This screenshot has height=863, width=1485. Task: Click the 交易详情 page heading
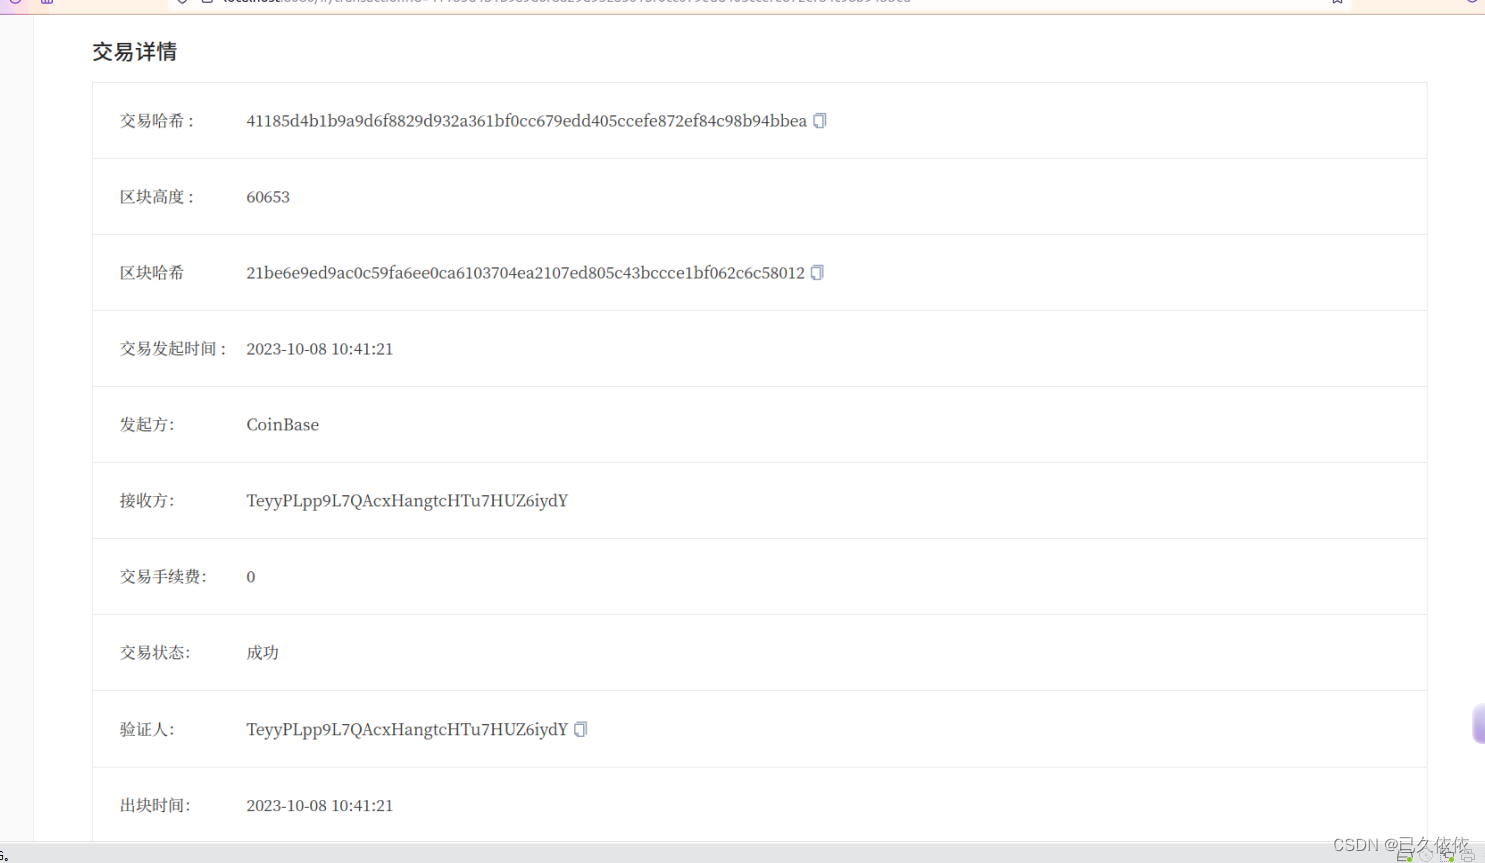tap(135, 52)
